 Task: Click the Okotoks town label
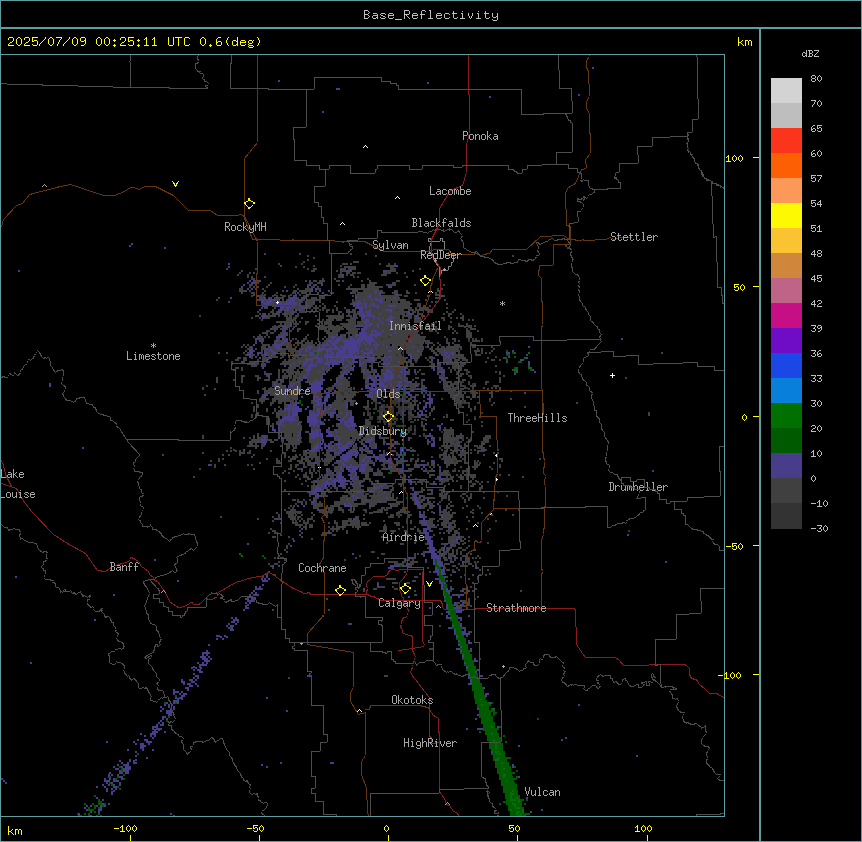pos(412,700)
